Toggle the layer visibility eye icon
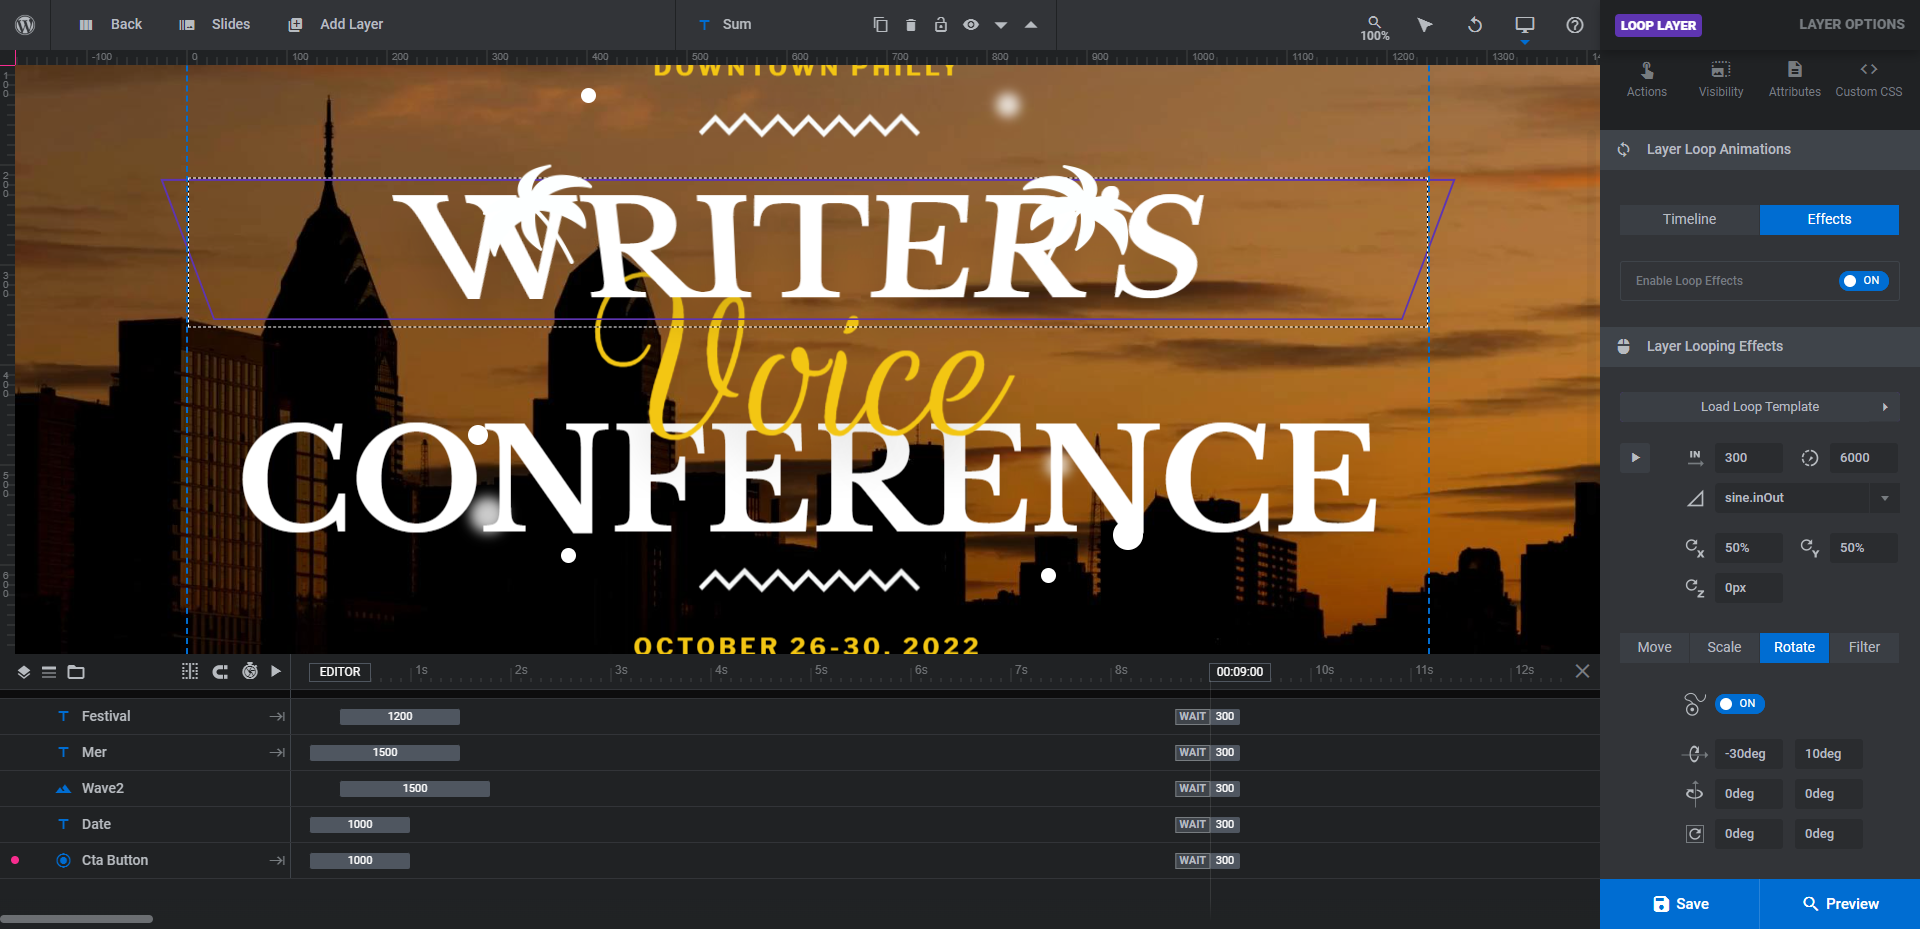The height and width of the screenshot is (929, 1920). coord(970,24)
